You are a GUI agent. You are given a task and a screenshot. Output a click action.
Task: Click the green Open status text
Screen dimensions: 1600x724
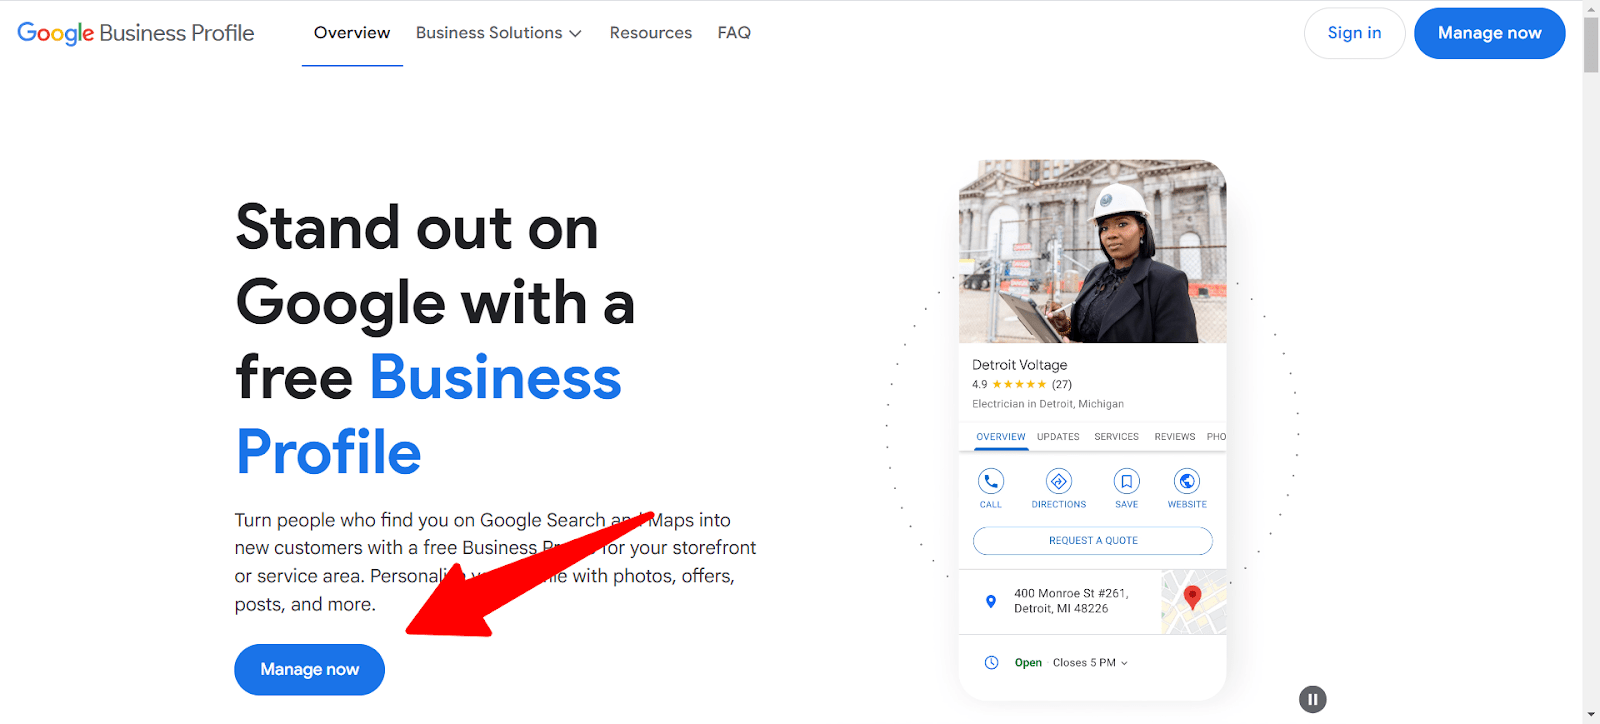tap(1028, 663)
